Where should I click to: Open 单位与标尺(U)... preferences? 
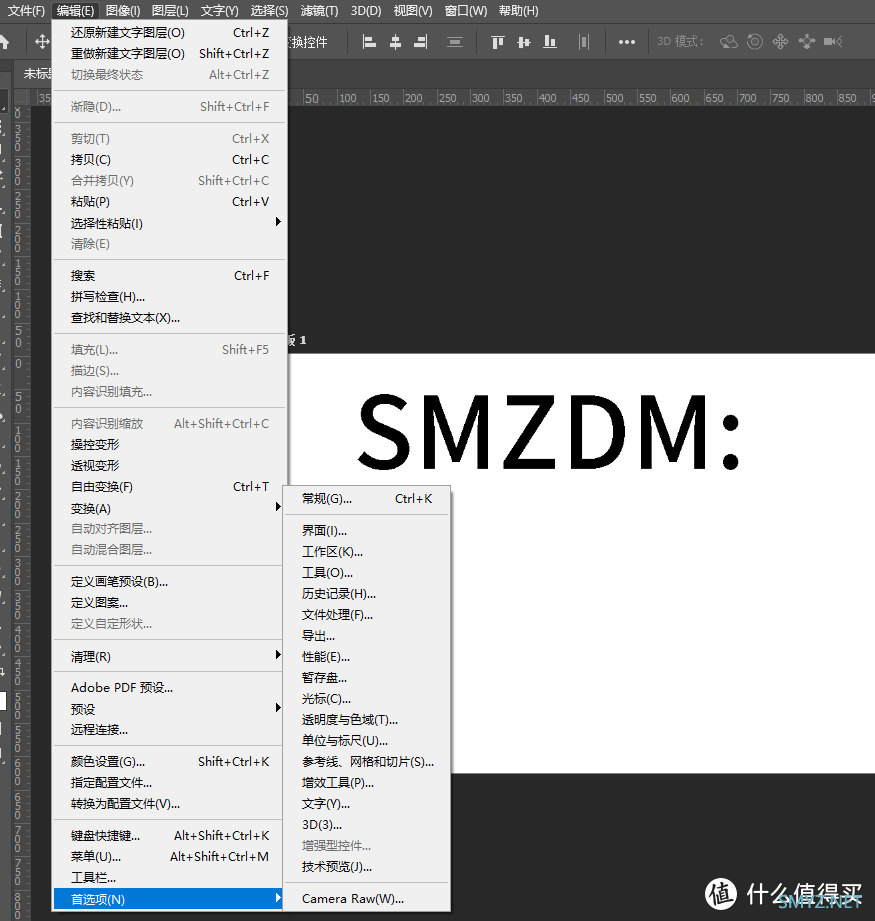[x=367, y=741]
